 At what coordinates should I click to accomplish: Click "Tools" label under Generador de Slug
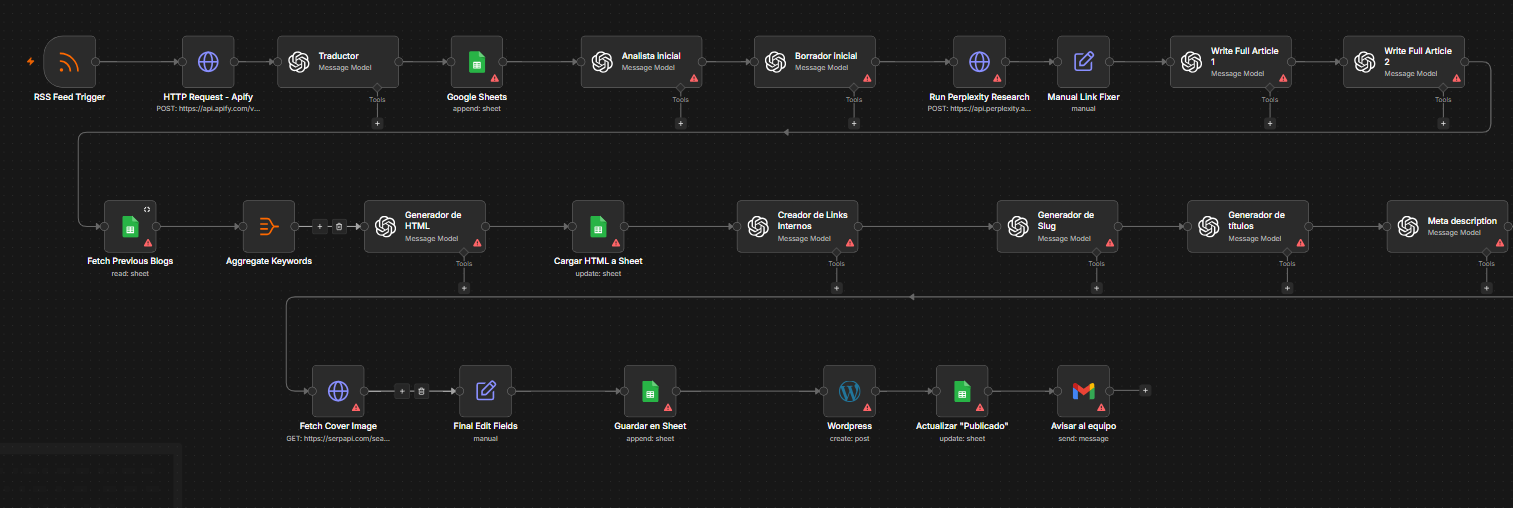[1096, 263]
